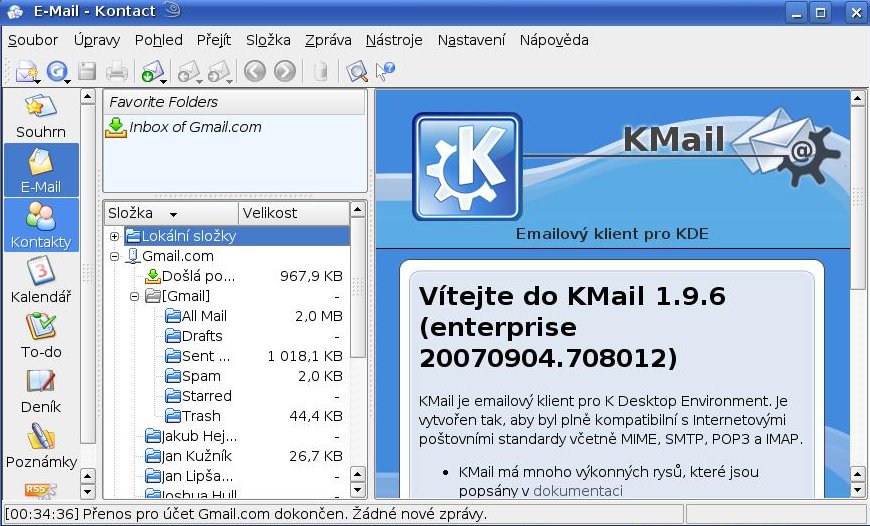Click the status bar transfer message
This screenshot has height=526, width=870.
tap(246, 514)
